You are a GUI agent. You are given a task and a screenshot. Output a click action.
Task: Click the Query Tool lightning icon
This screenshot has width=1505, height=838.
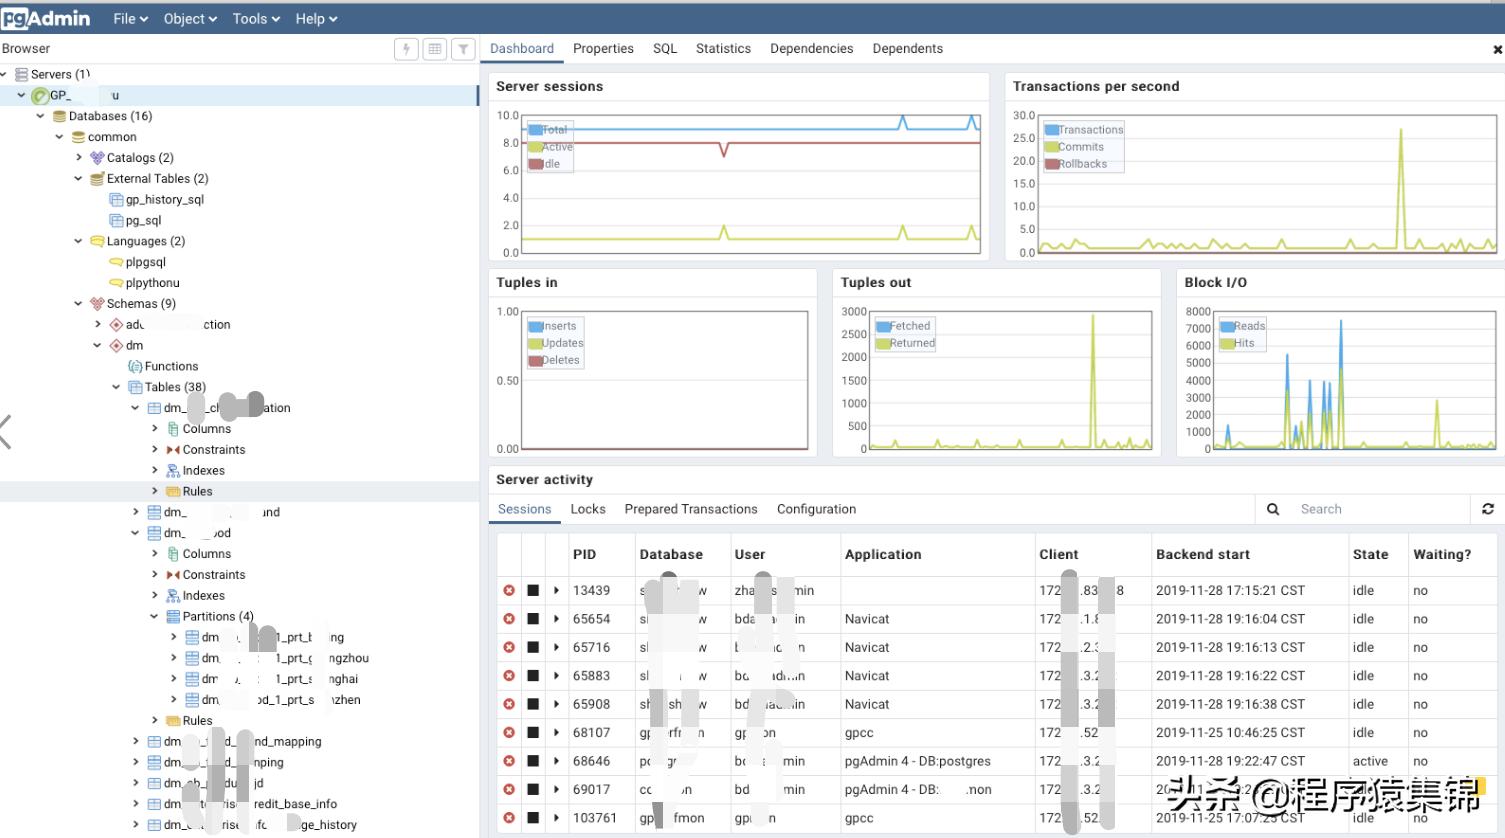click(x=406, y=49)
